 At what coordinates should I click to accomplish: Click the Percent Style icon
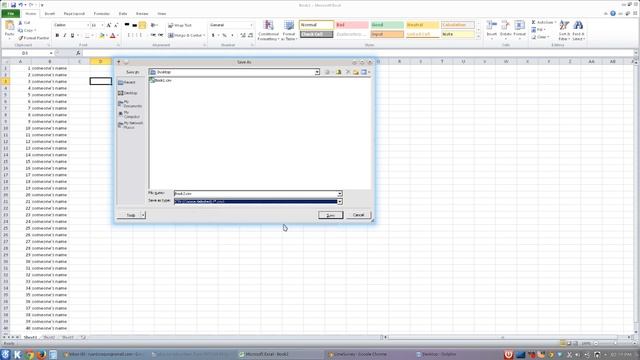[224, 36]
